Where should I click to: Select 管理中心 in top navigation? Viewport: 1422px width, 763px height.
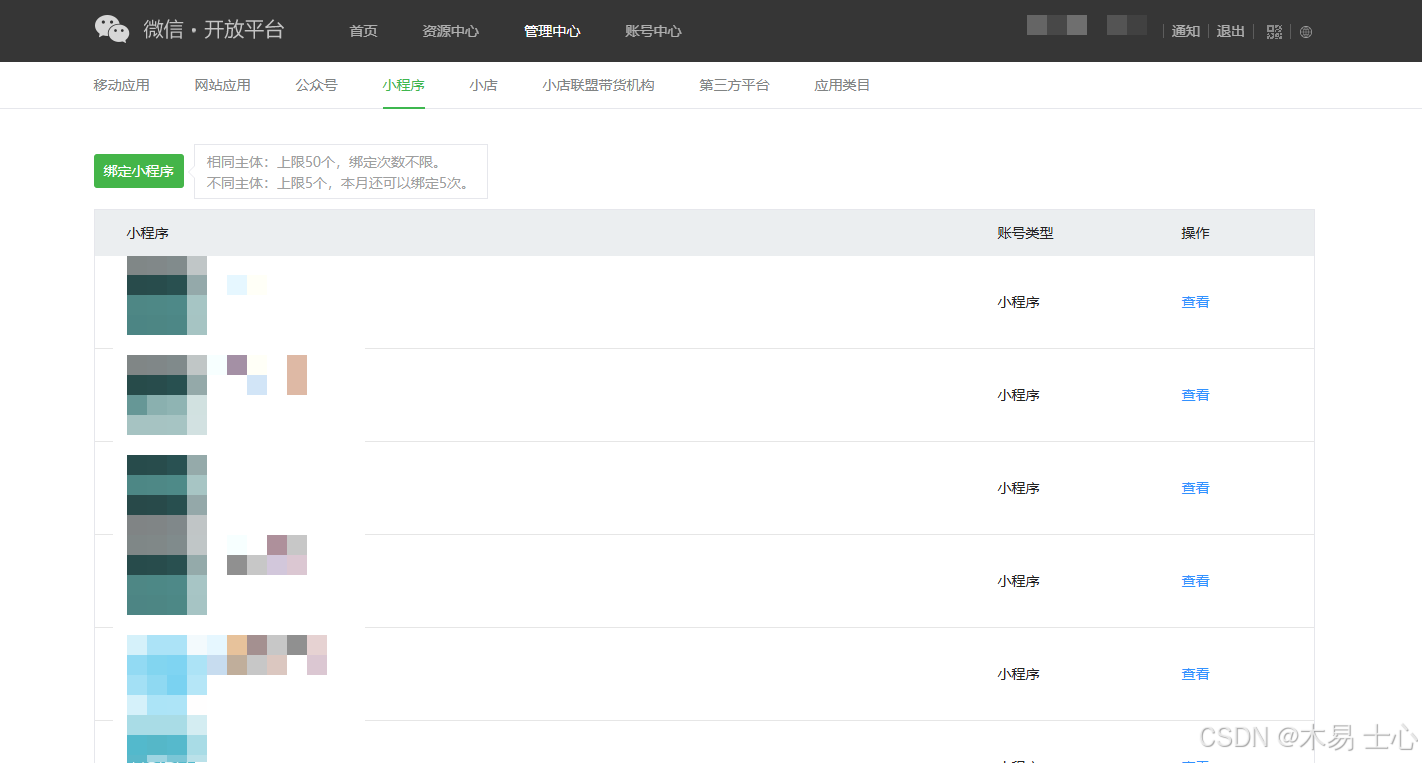tap(552, 31)
